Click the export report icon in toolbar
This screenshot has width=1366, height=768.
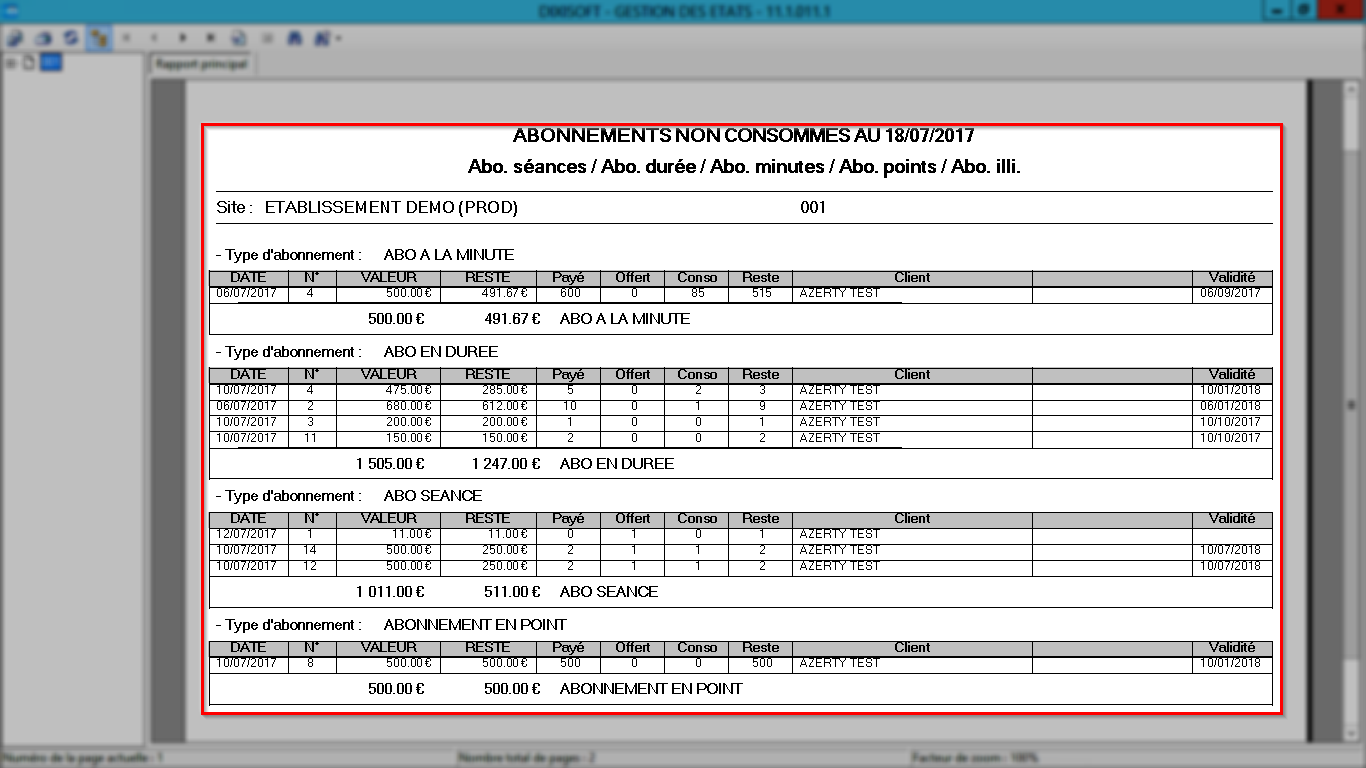click(15, 38)
